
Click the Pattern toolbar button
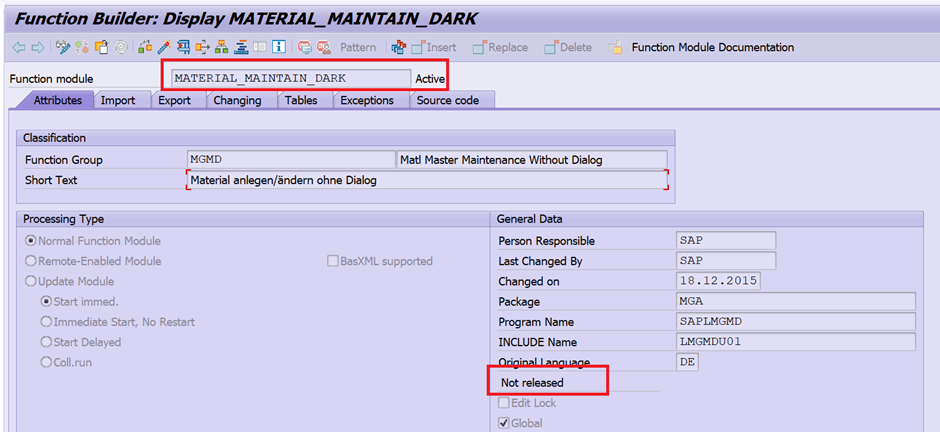click(x=358, y=47)
